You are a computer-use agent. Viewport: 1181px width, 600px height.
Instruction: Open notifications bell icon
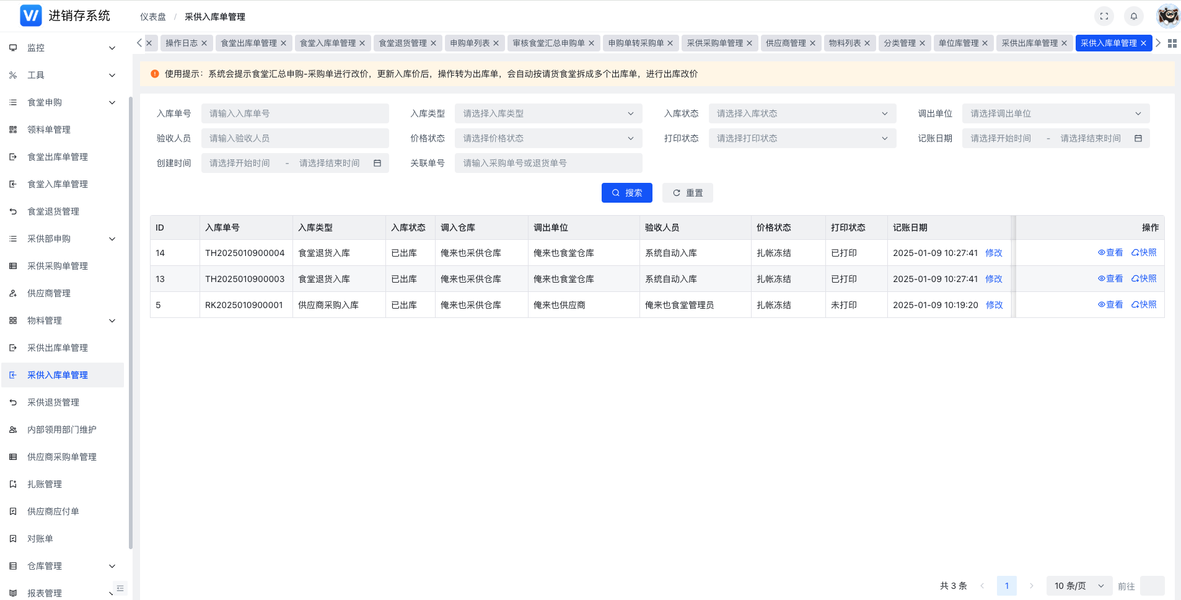(1134, 16)
